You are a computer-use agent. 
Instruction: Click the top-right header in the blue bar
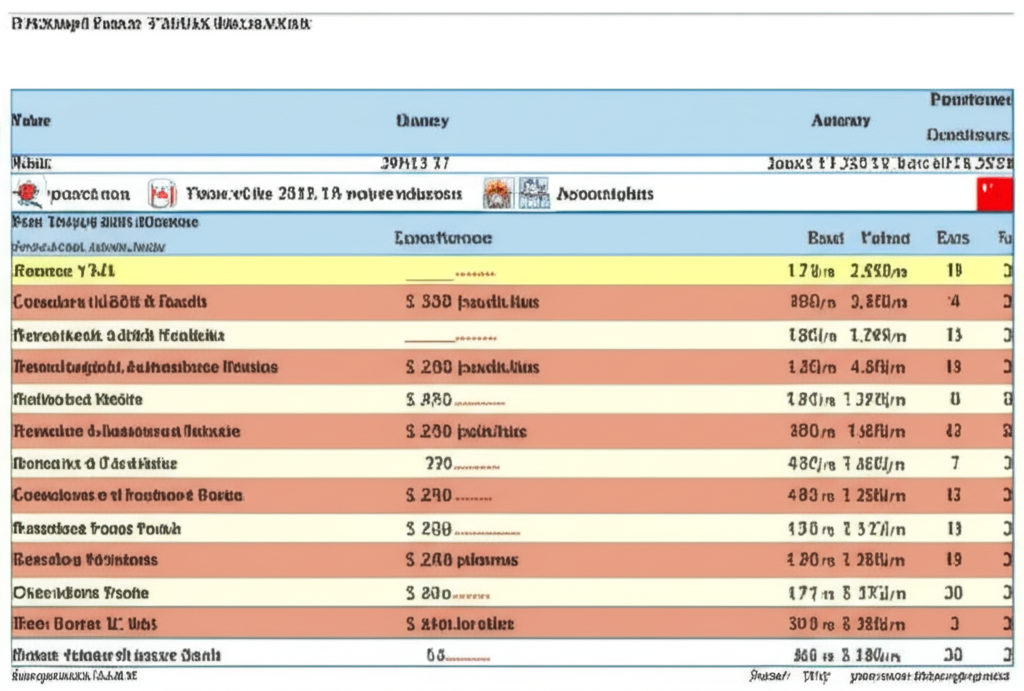click(x=969, y=100)
